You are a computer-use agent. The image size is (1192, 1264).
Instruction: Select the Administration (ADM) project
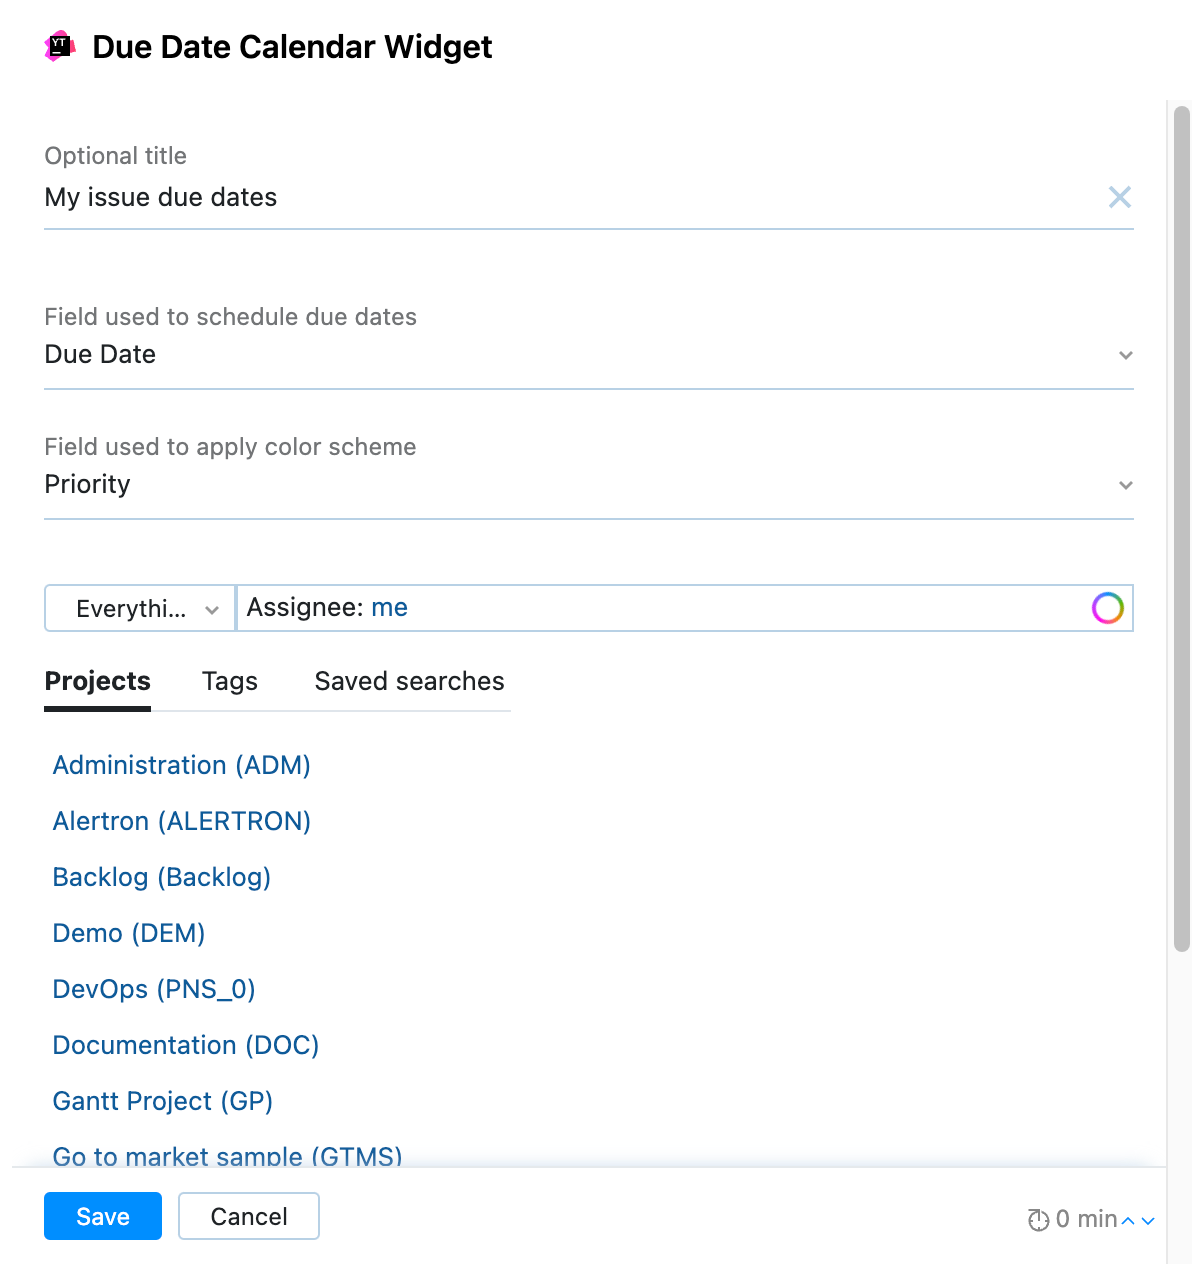pyautogui.click(x=181, y=765)
